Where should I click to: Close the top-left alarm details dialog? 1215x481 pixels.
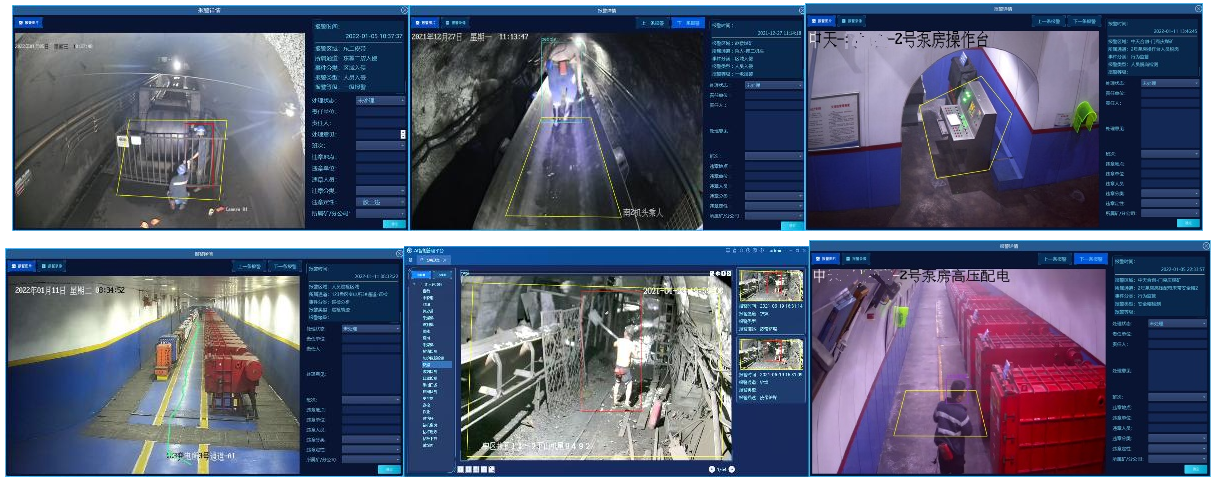(403, 10)
